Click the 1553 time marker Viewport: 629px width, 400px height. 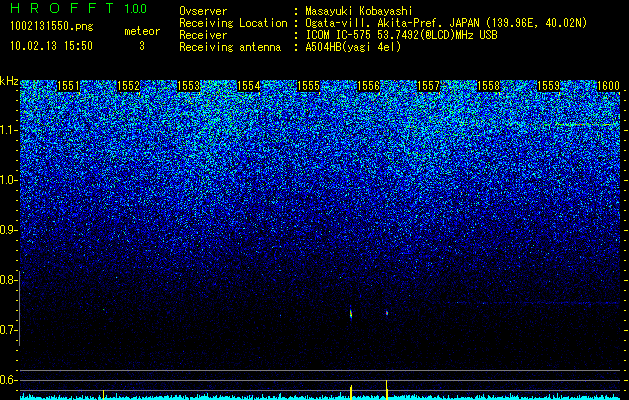(188, 86)
